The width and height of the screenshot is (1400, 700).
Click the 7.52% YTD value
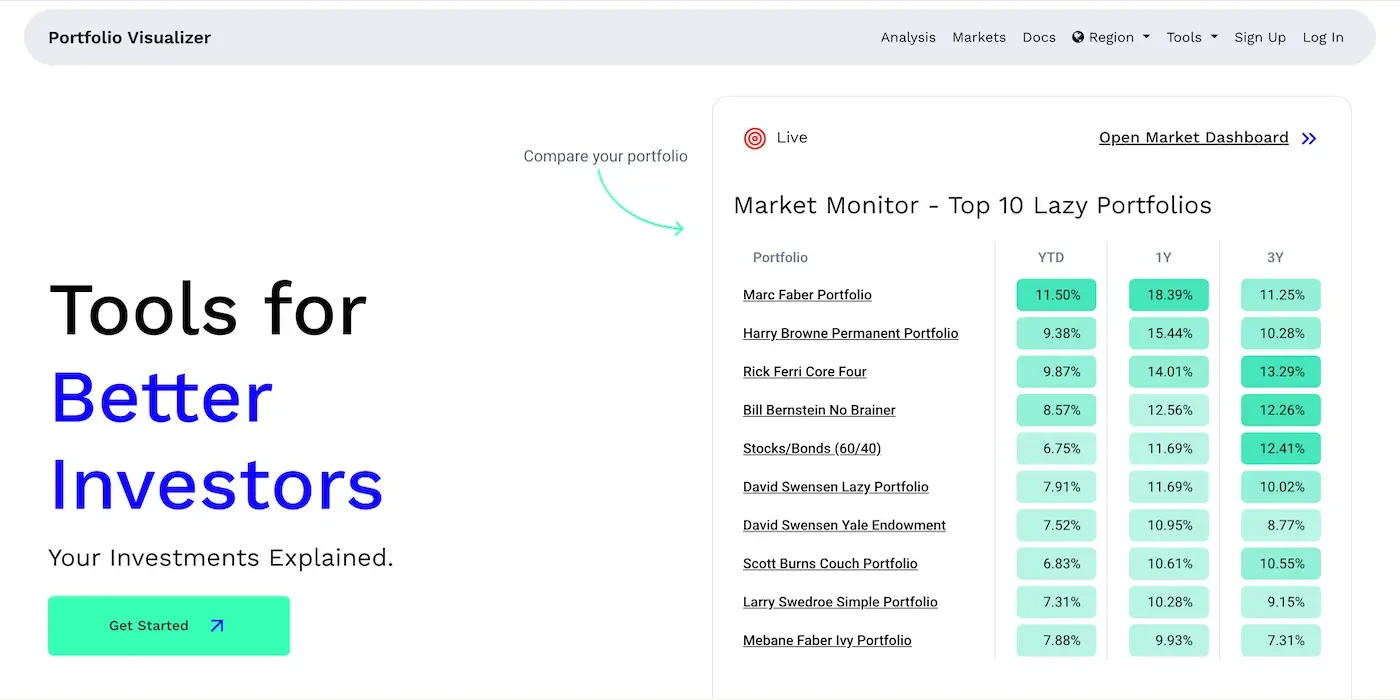pyautogui.click(x=1057, y=525)
